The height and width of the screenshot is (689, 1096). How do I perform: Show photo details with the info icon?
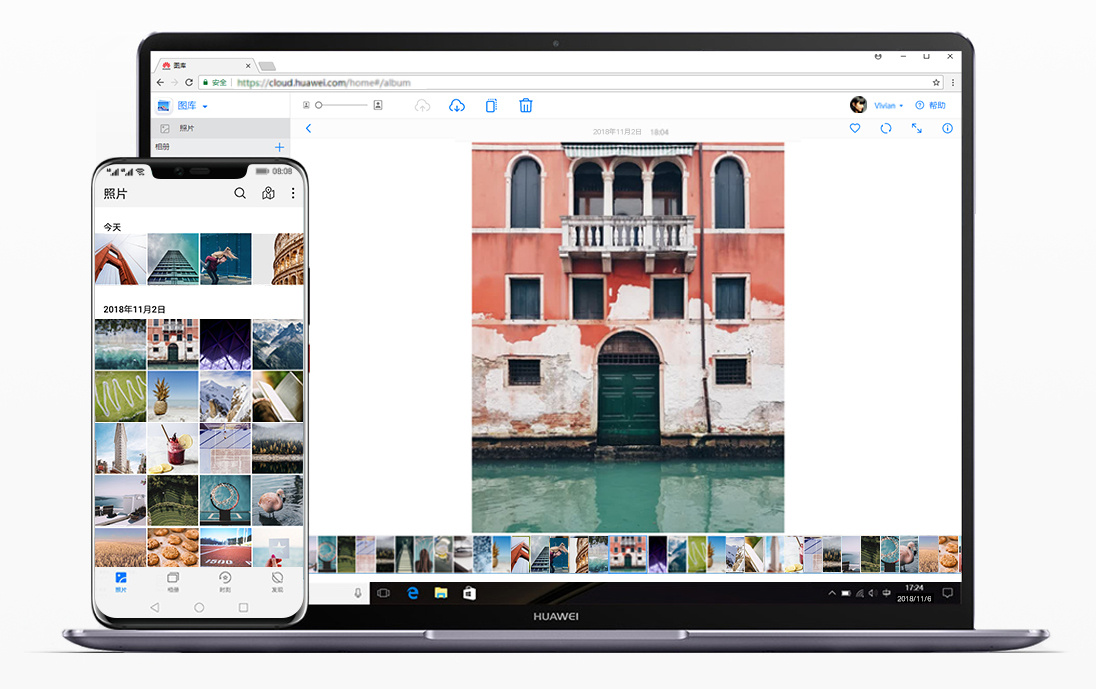tap(947, 129)
